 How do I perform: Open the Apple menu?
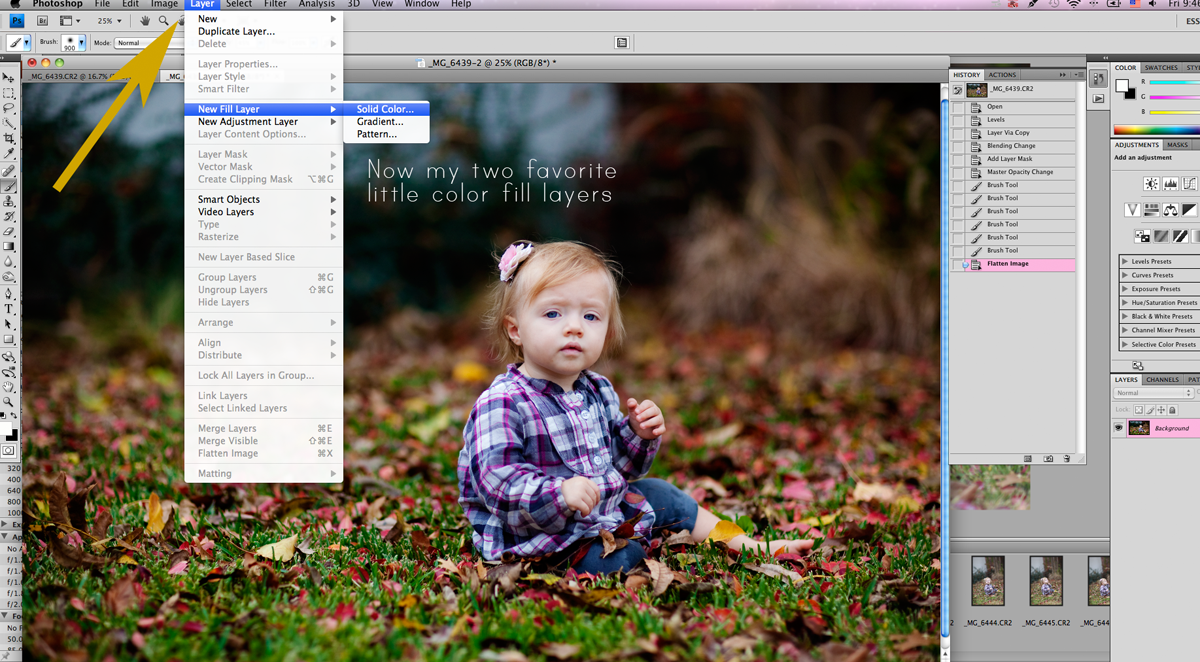(14, 4)
